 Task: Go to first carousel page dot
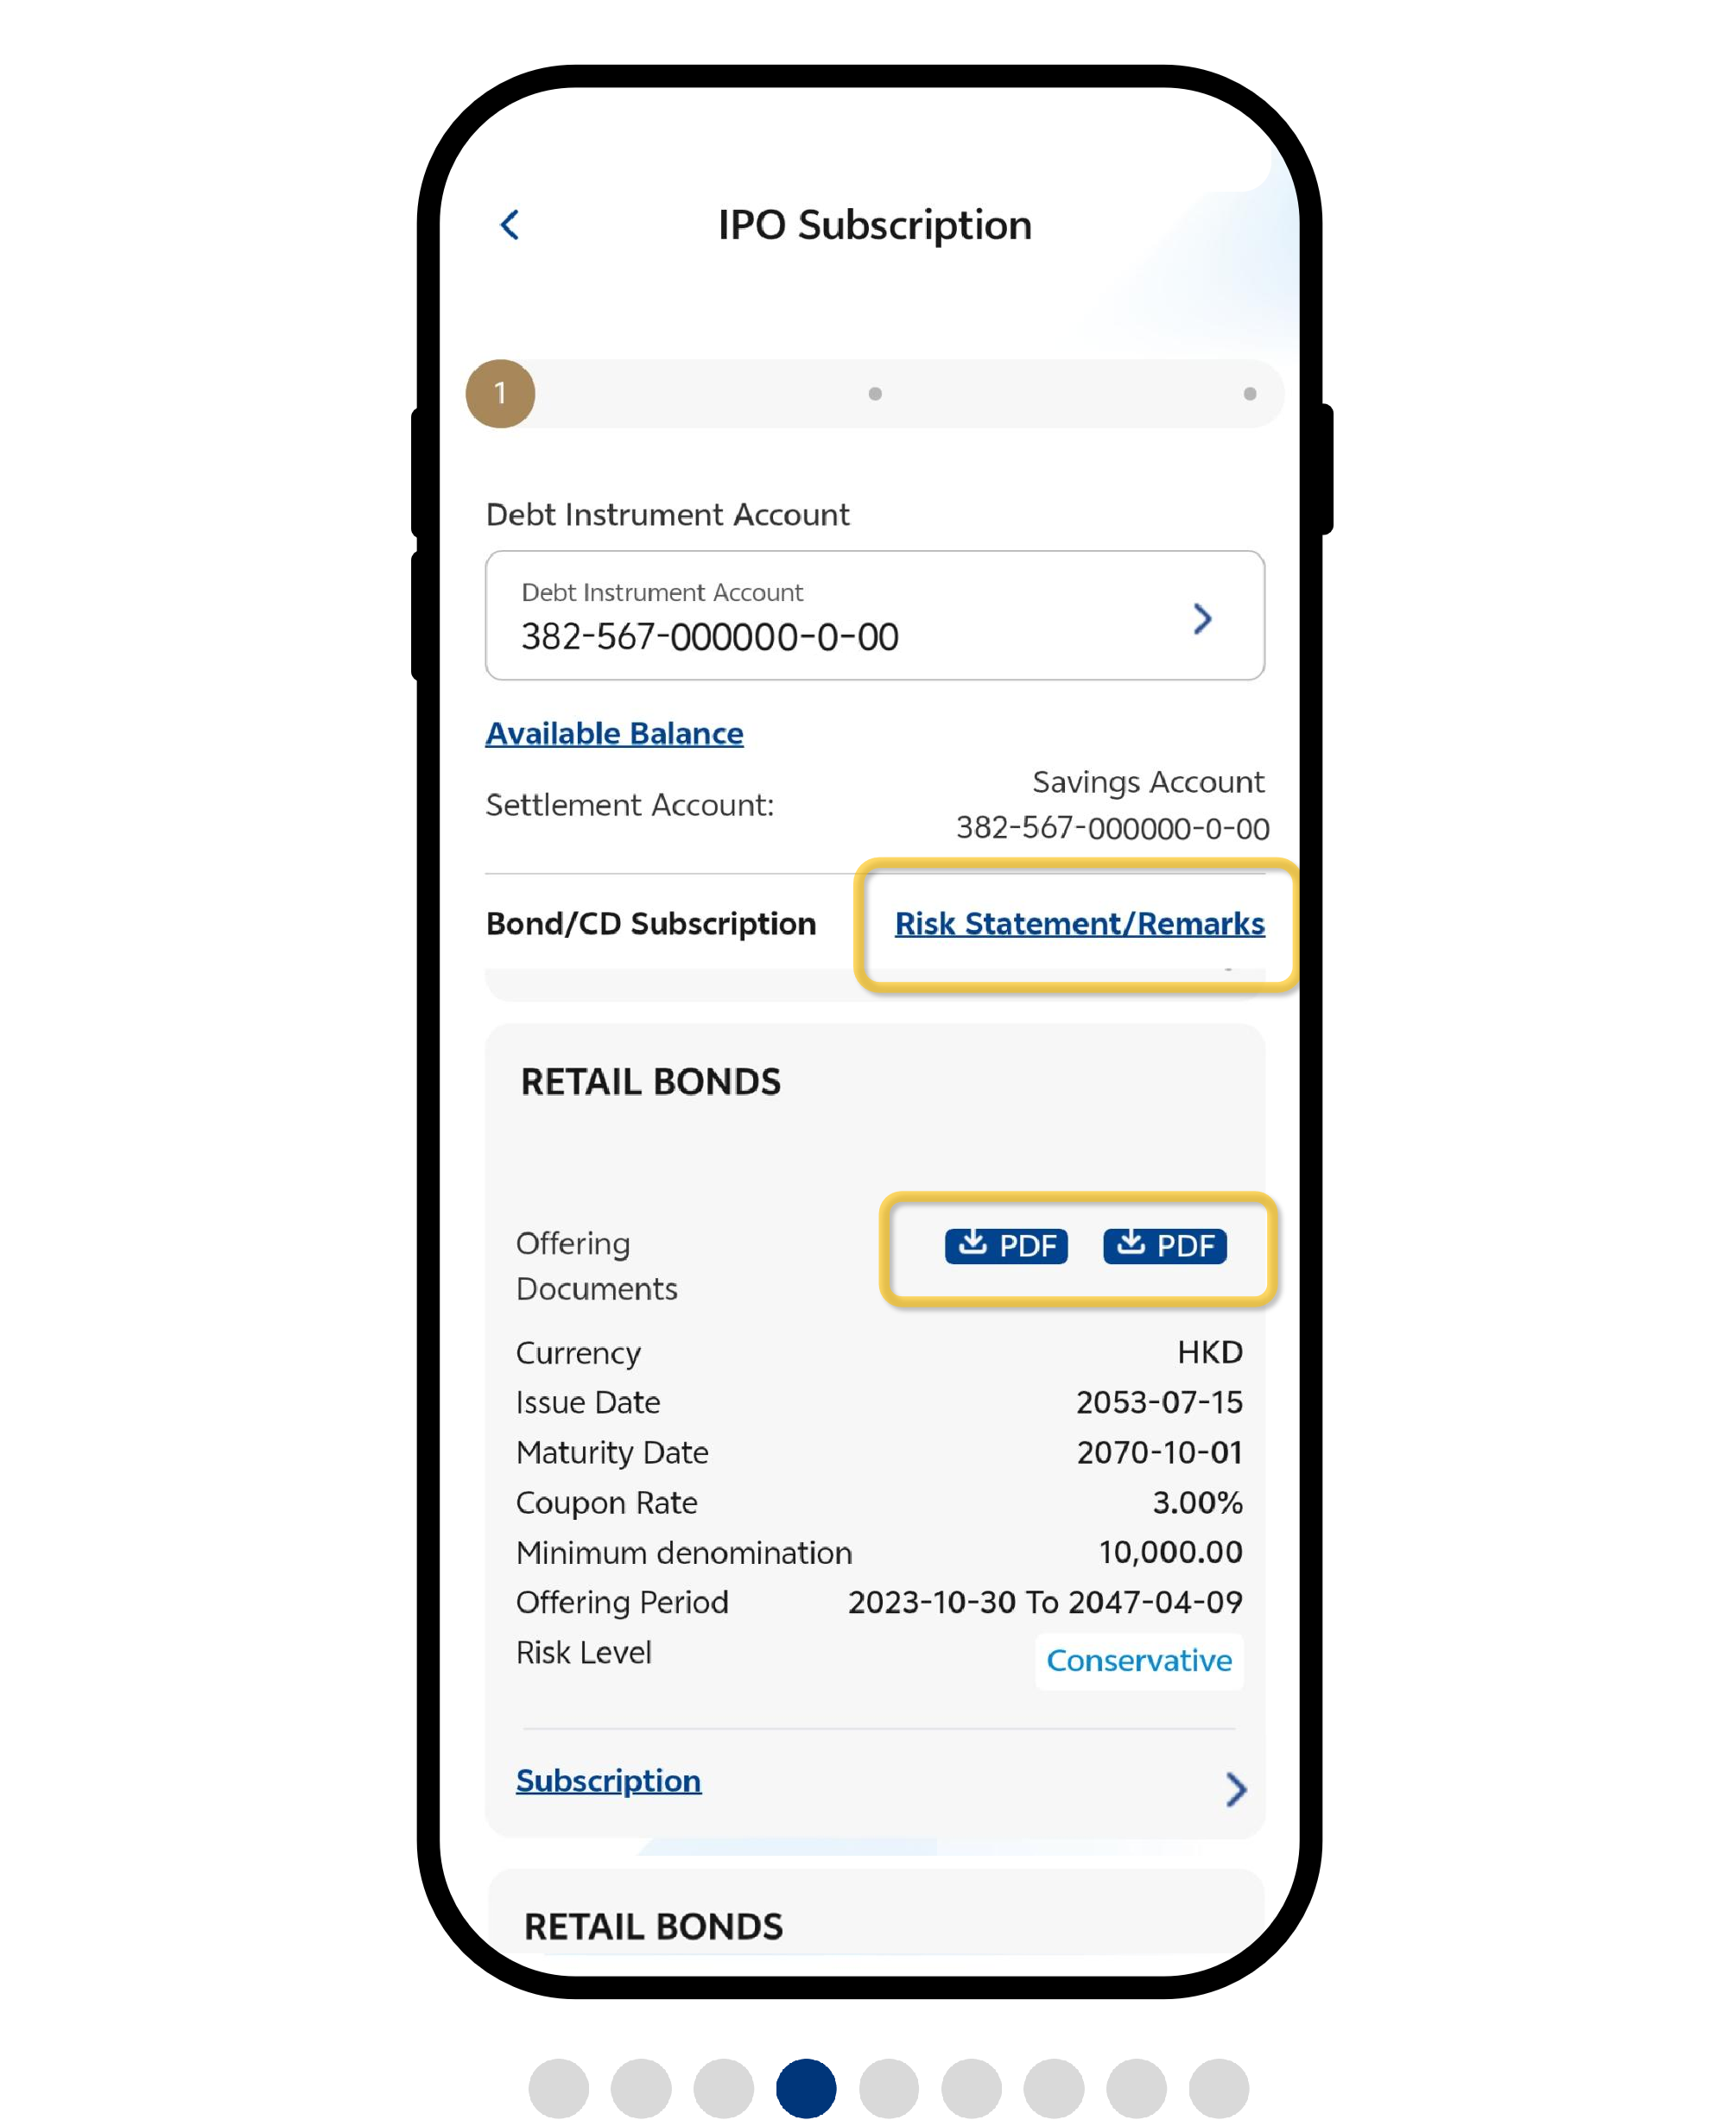(x=558, y=2088)
